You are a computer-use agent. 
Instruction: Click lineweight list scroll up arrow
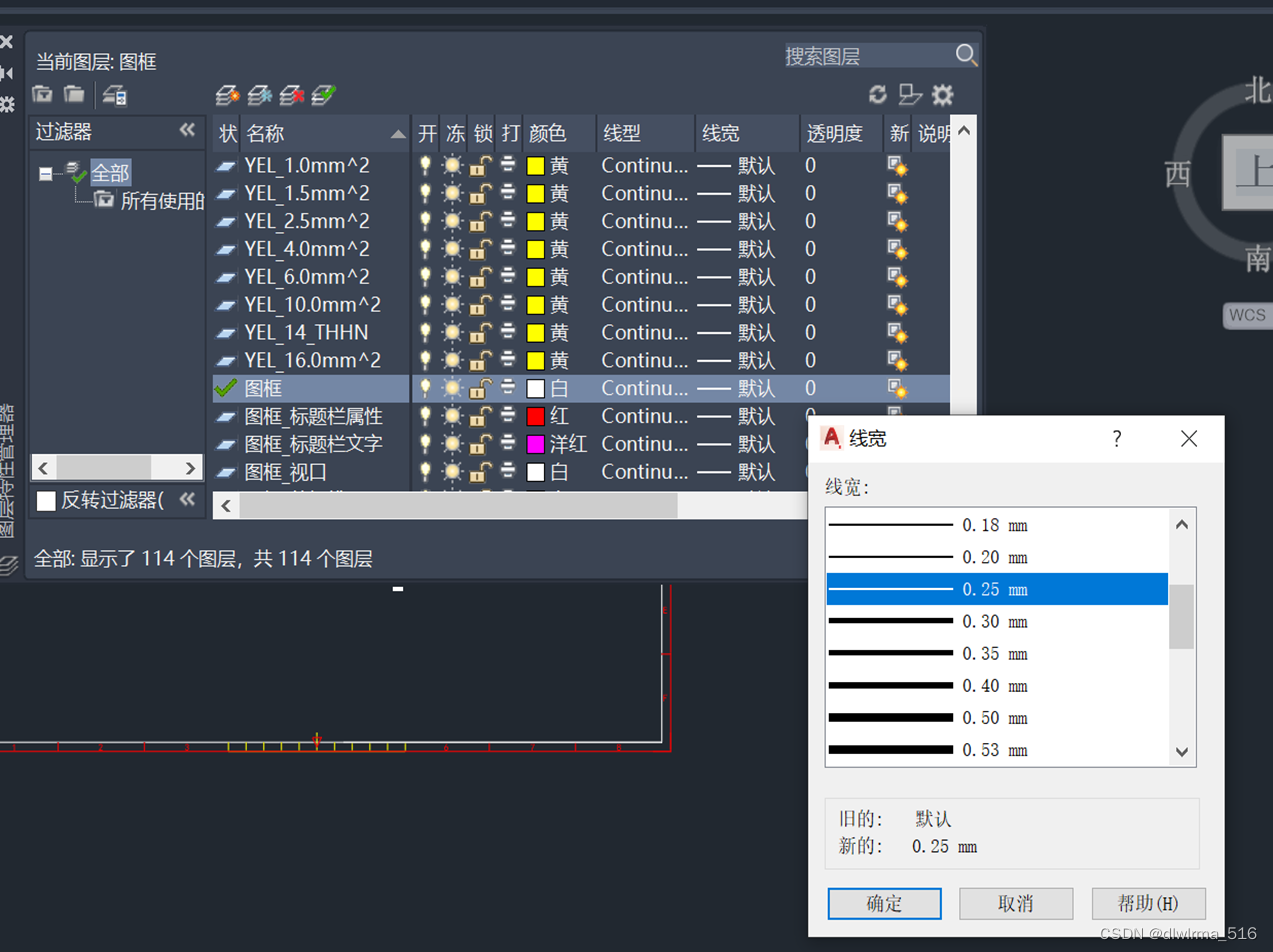click(1181, 523)
